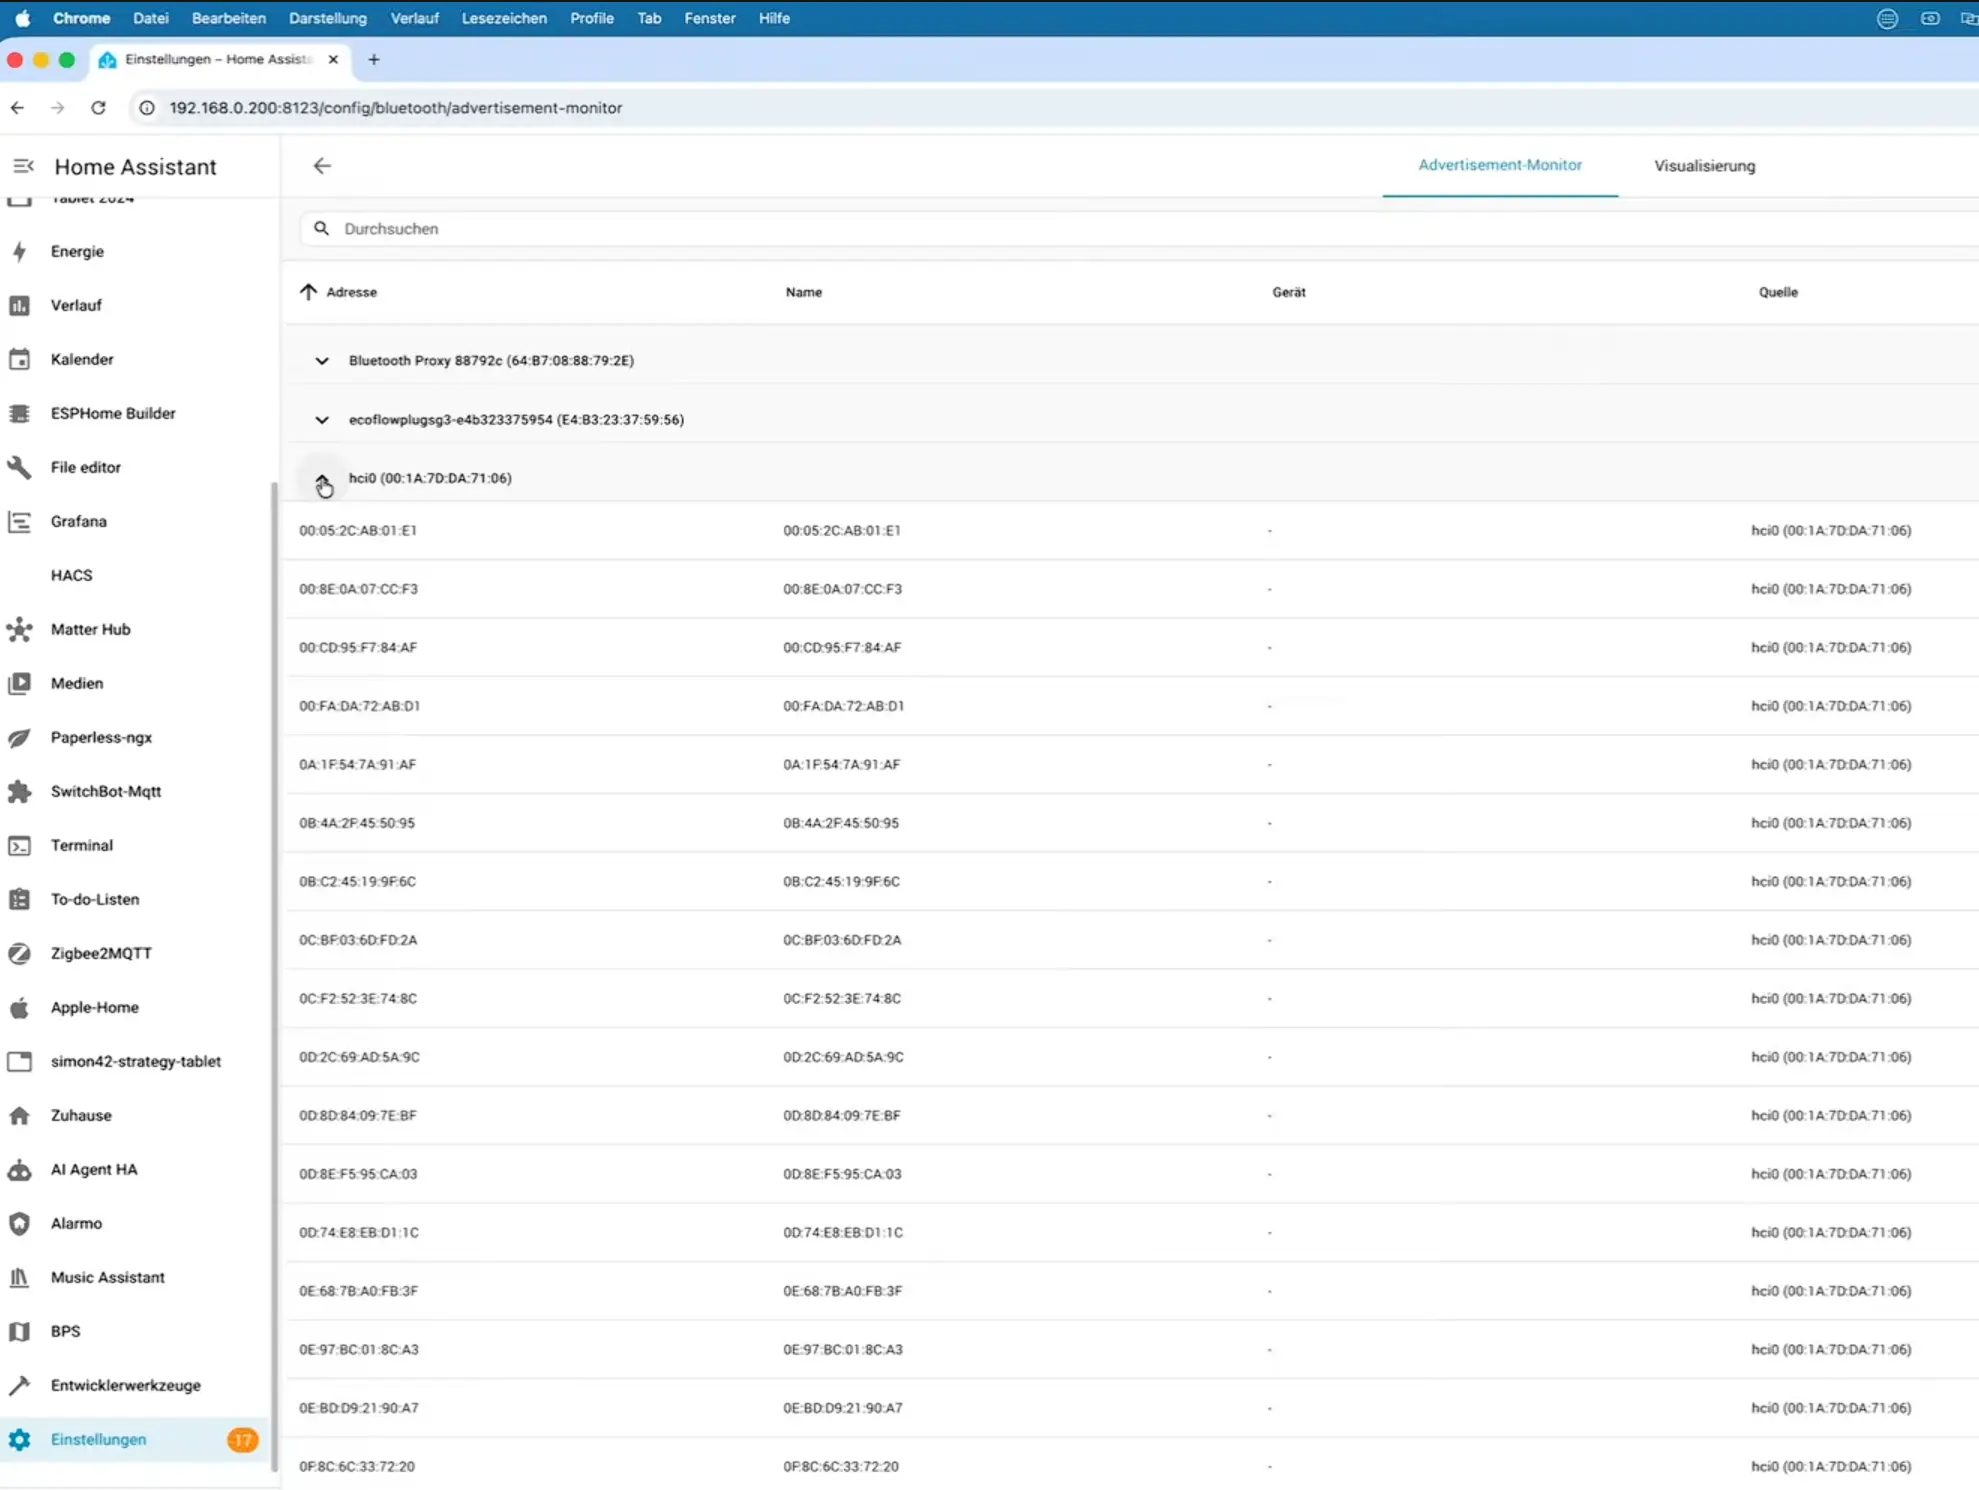
Task: Open the Lesezeichen menu
Action: (504, 18)
